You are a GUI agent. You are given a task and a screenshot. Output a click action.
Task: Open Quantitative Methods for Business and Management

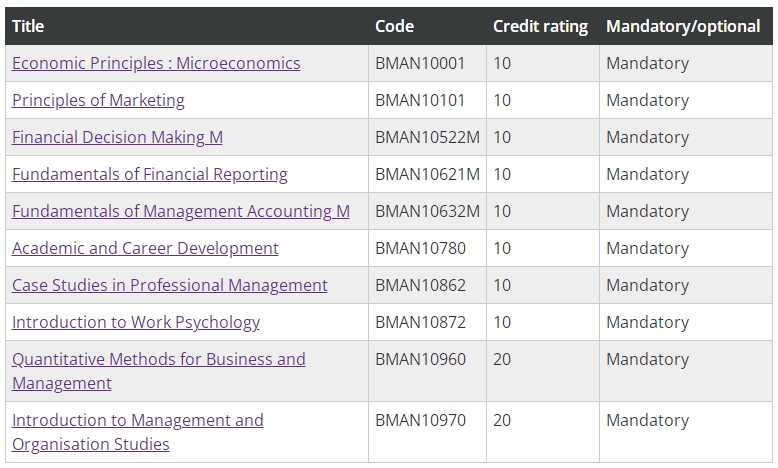[x=158, y=371]
